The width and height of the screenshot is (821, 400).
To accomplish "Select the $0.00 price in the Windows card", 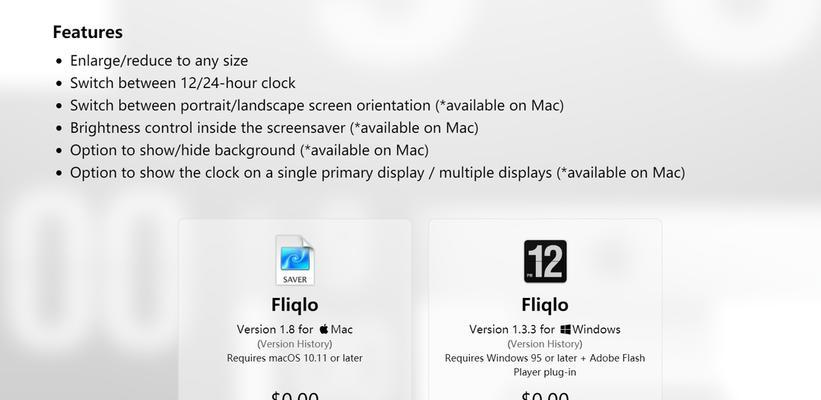I will coord(545,395).
